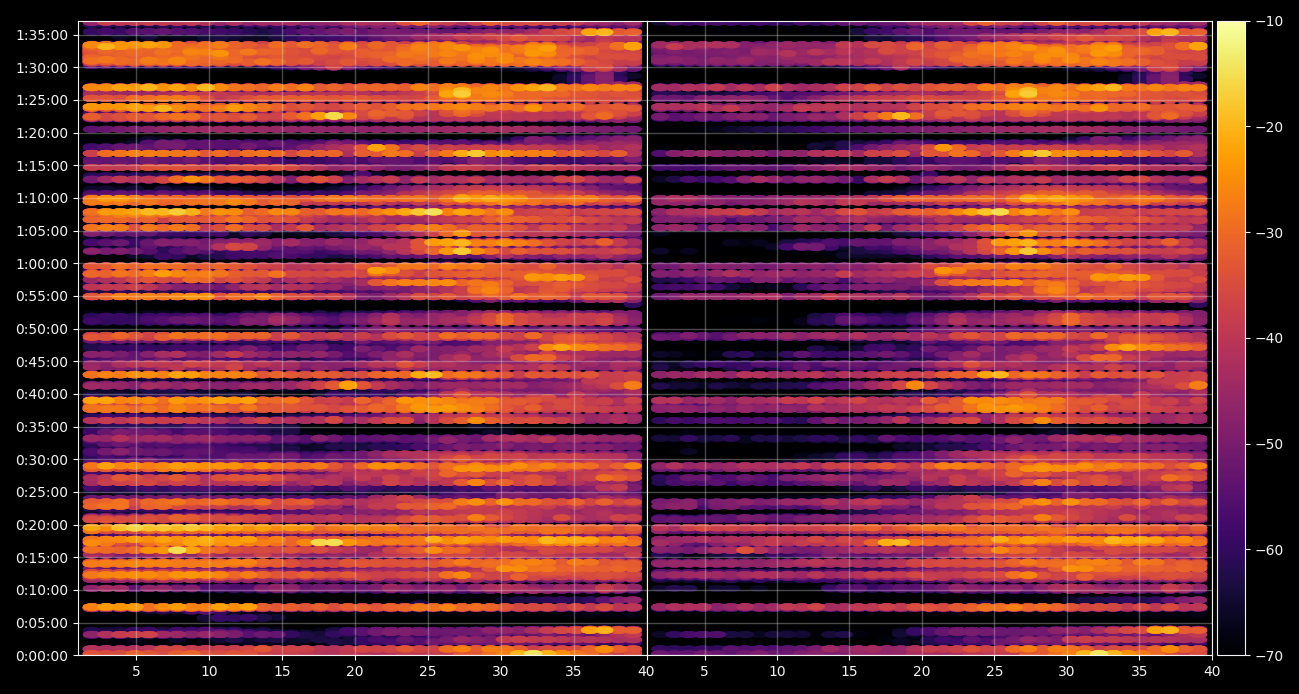Click the 0:55:00 time axis label
Viewport: 1299px width, 694px height.
click(x=42, y=296)
